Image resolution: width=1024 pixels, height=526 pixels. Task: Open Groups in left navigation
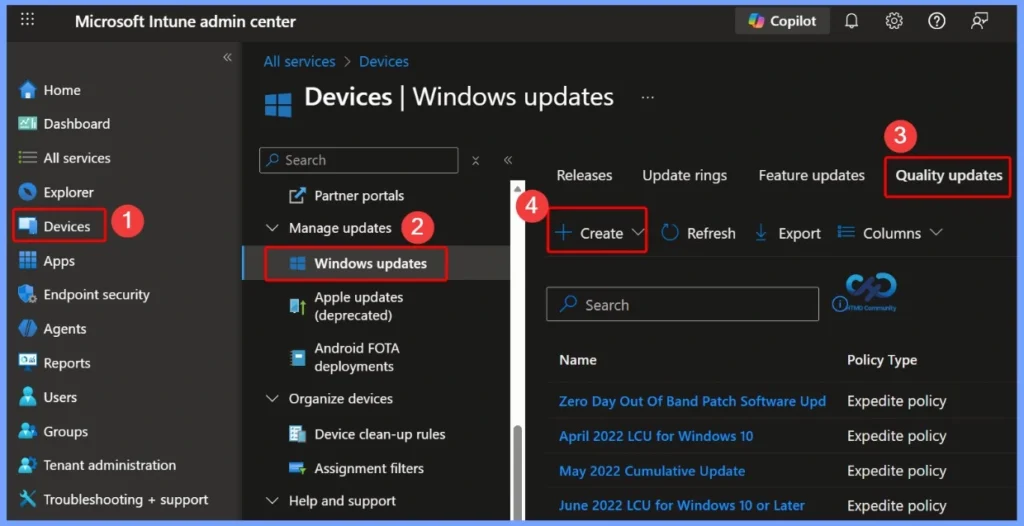coord(53,431)
